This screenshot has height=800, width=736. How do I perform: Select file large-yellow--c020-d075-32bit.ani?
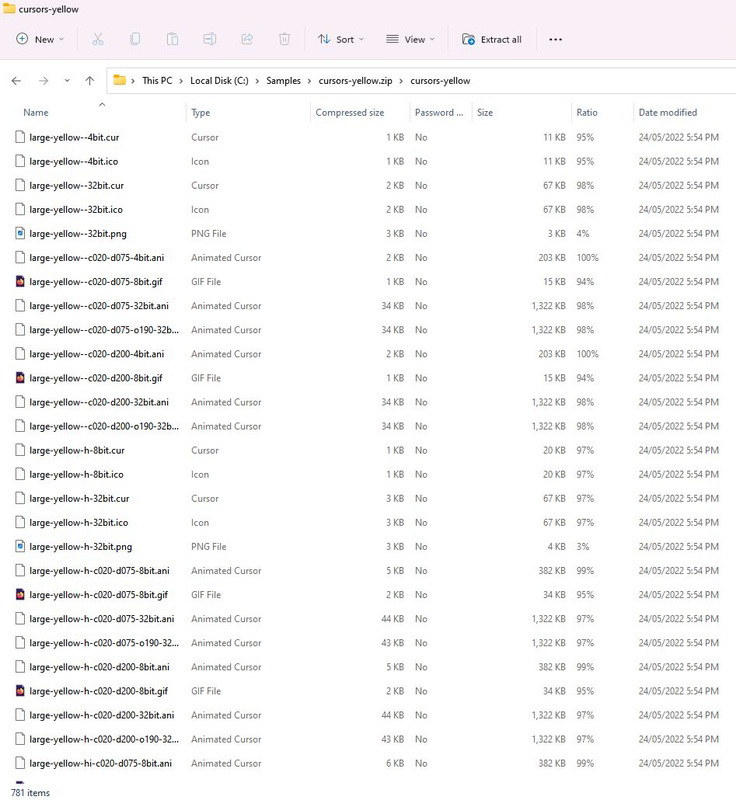[x=99, y=306]
